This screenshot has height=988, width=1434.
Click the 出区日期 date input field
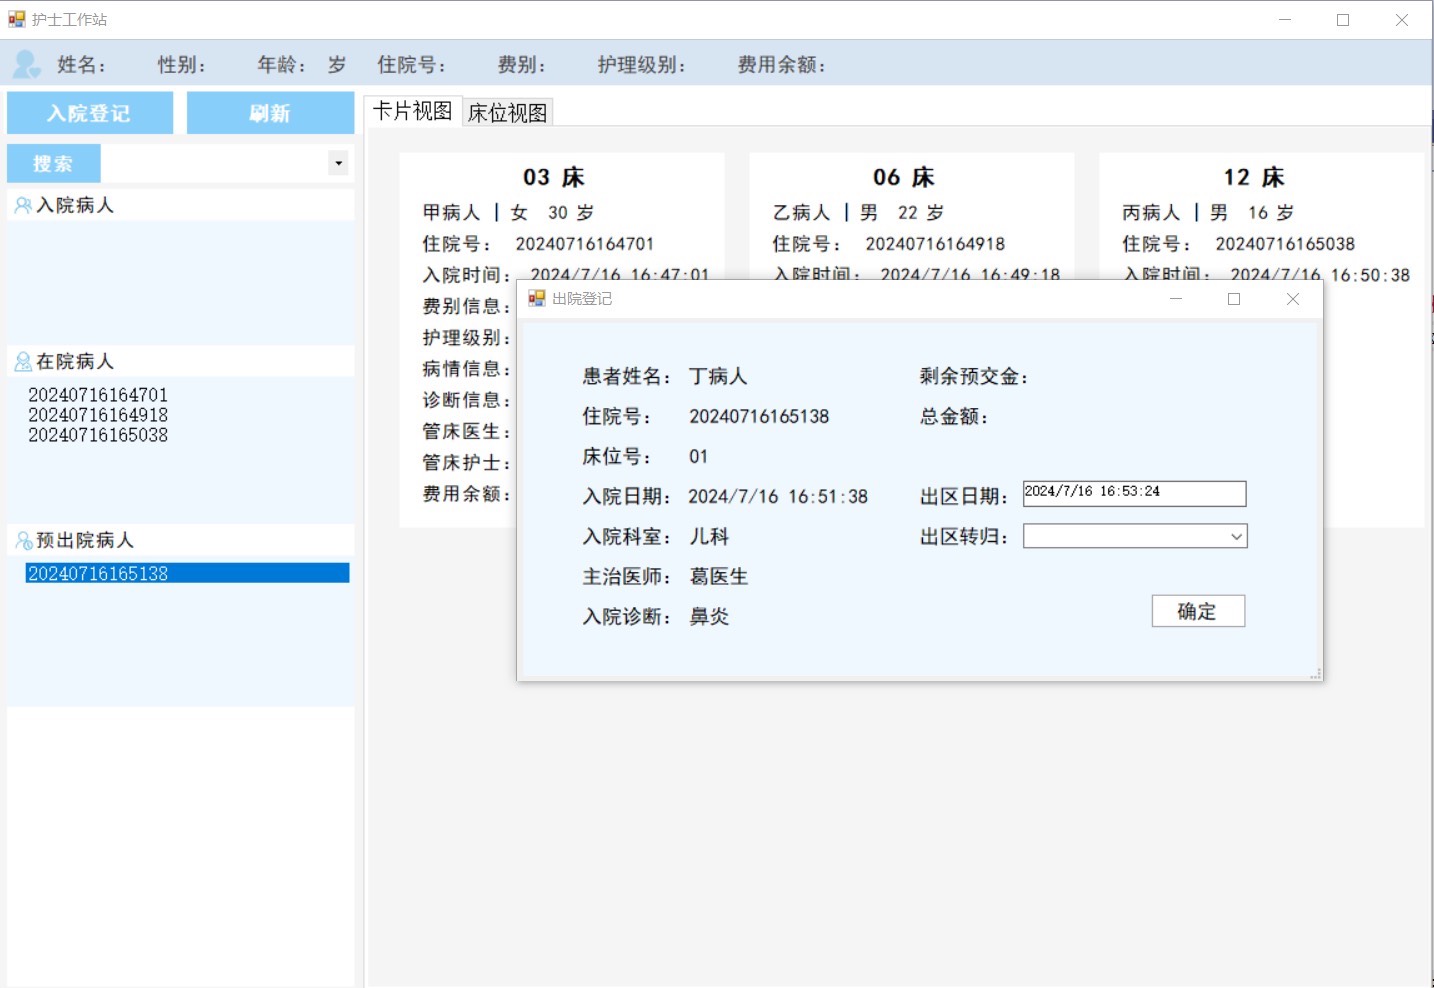coord(1133,493)
